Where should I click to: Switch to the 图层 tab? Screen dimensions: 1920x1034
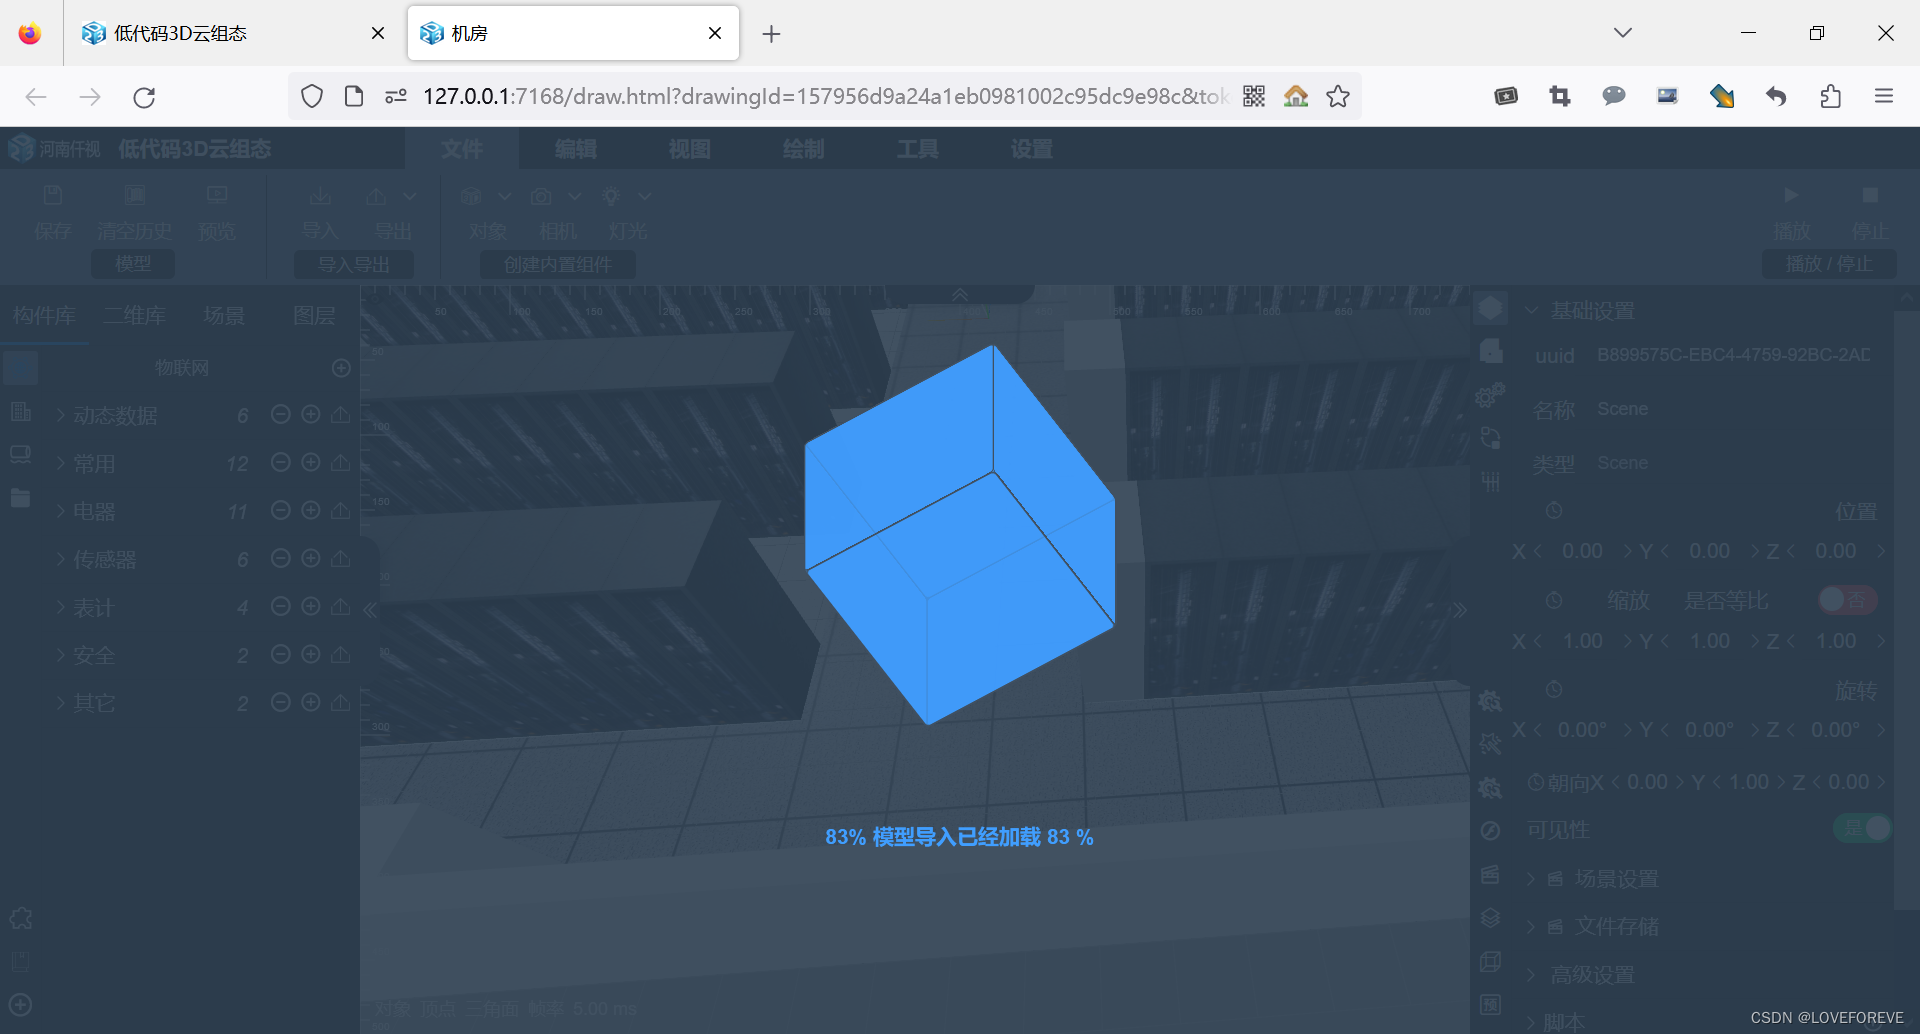click(314, 316)
